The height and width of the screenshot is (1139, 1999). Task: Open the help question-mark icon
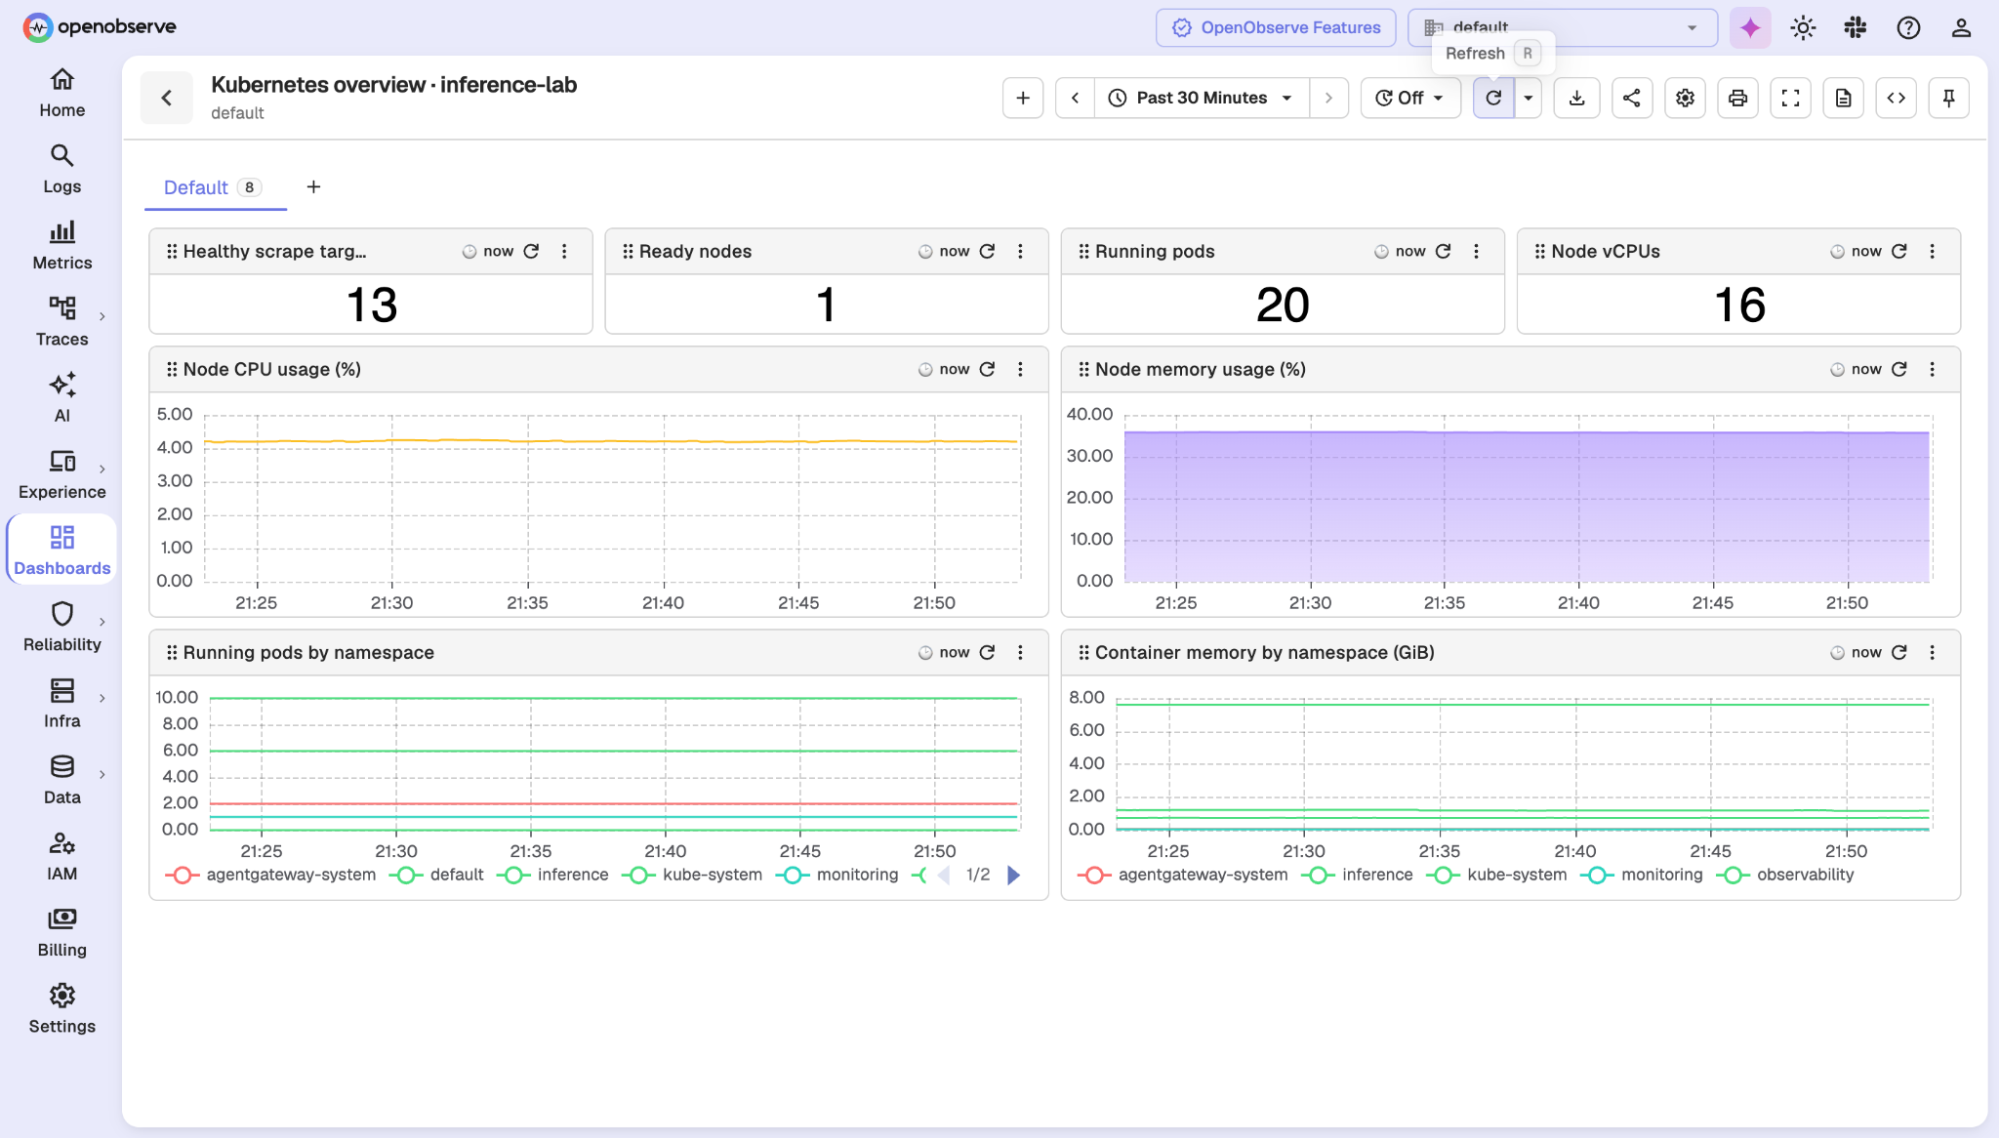[x=1908, y=28]
